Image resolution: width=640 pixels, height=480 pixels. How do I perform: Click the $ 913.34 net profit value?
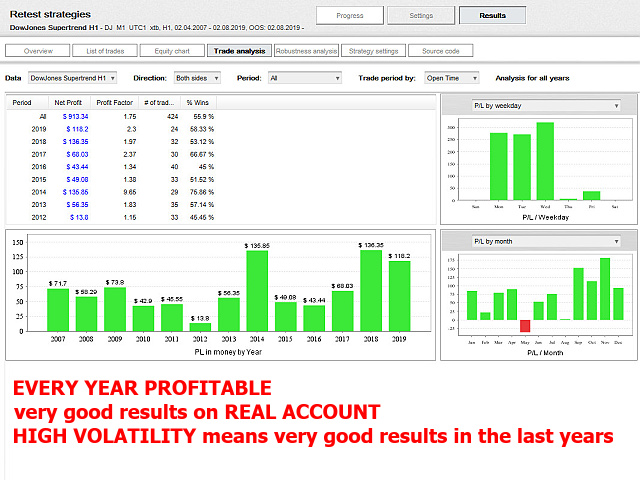[x=76, y=116]
